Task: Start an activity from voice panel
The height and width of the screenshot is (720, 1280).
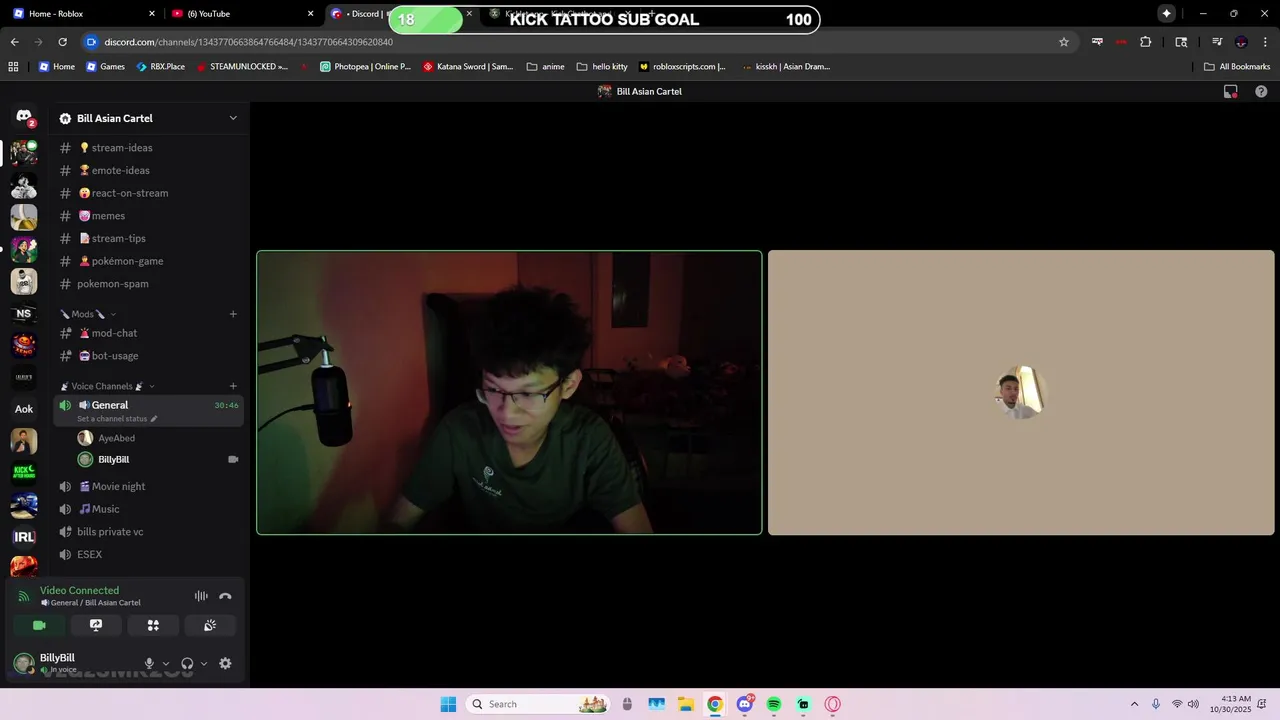Action: pyautogui.click(x=153, y=625)
